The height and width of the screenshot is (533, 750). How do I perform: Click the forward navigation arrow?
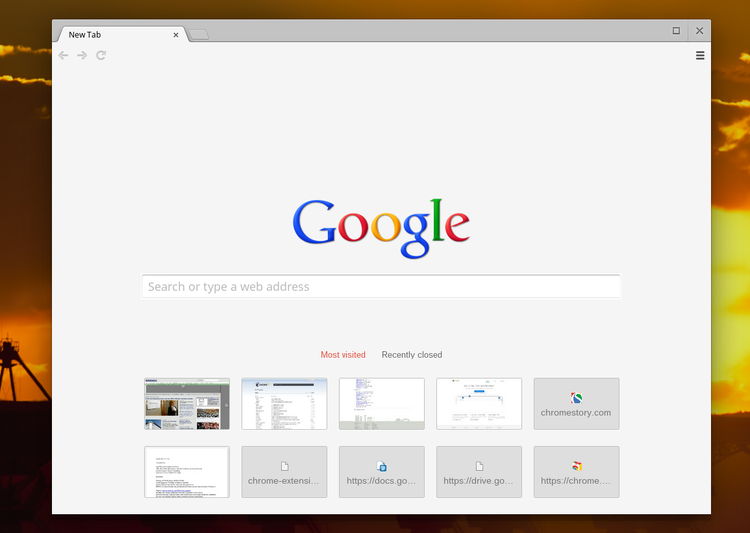82,55
